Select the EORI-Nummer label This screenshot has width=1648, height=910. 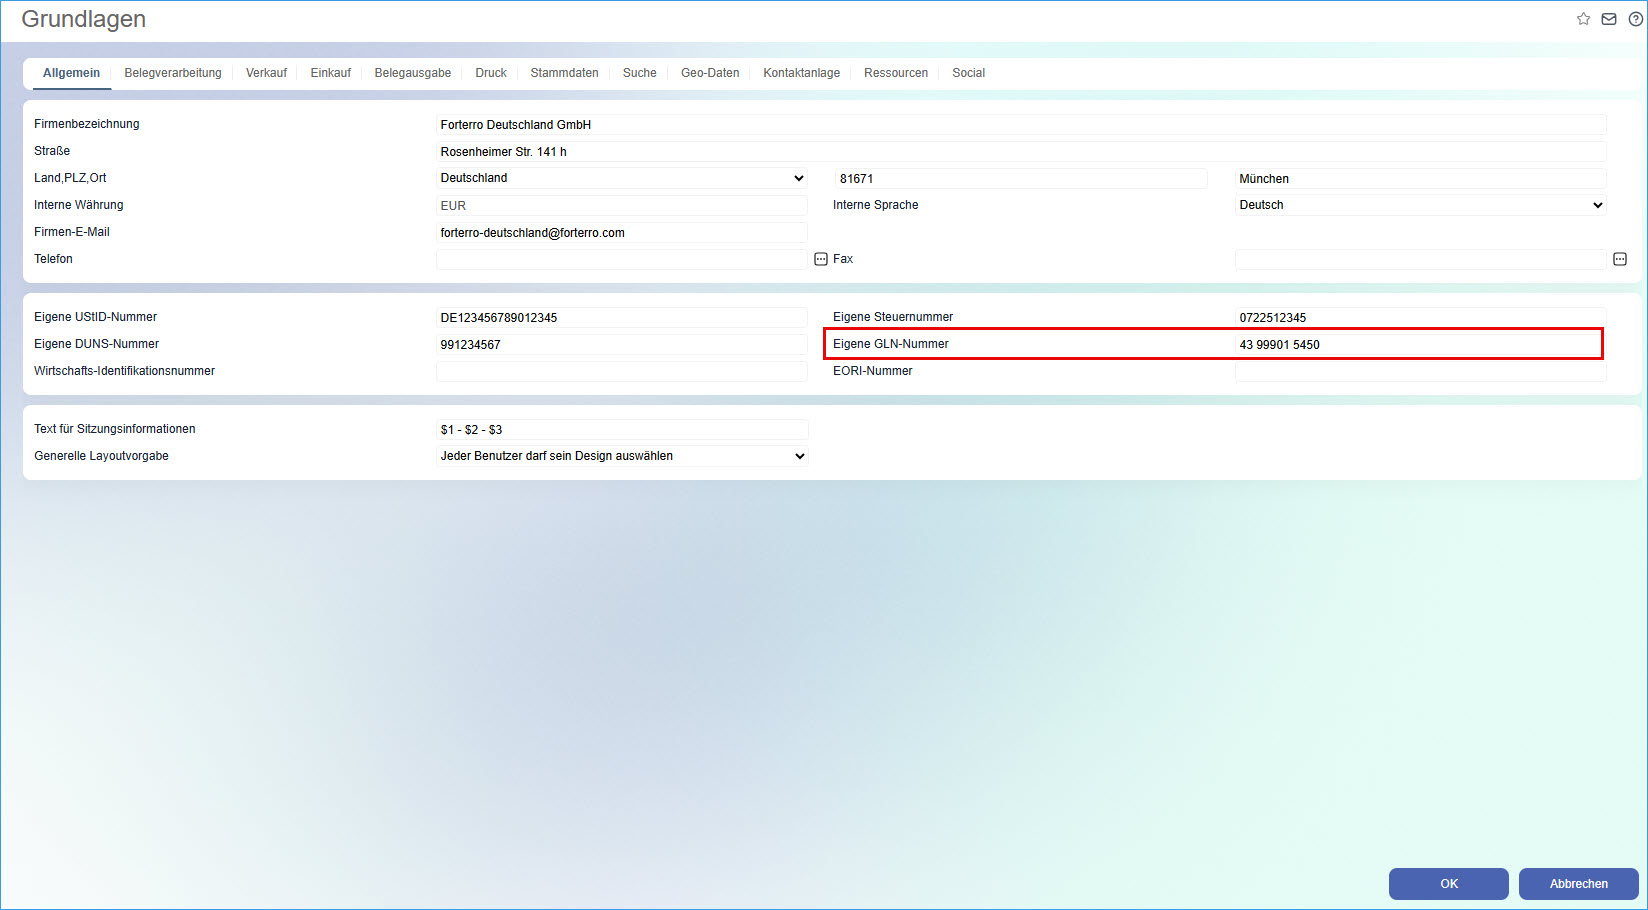click(x=873, y=371)
